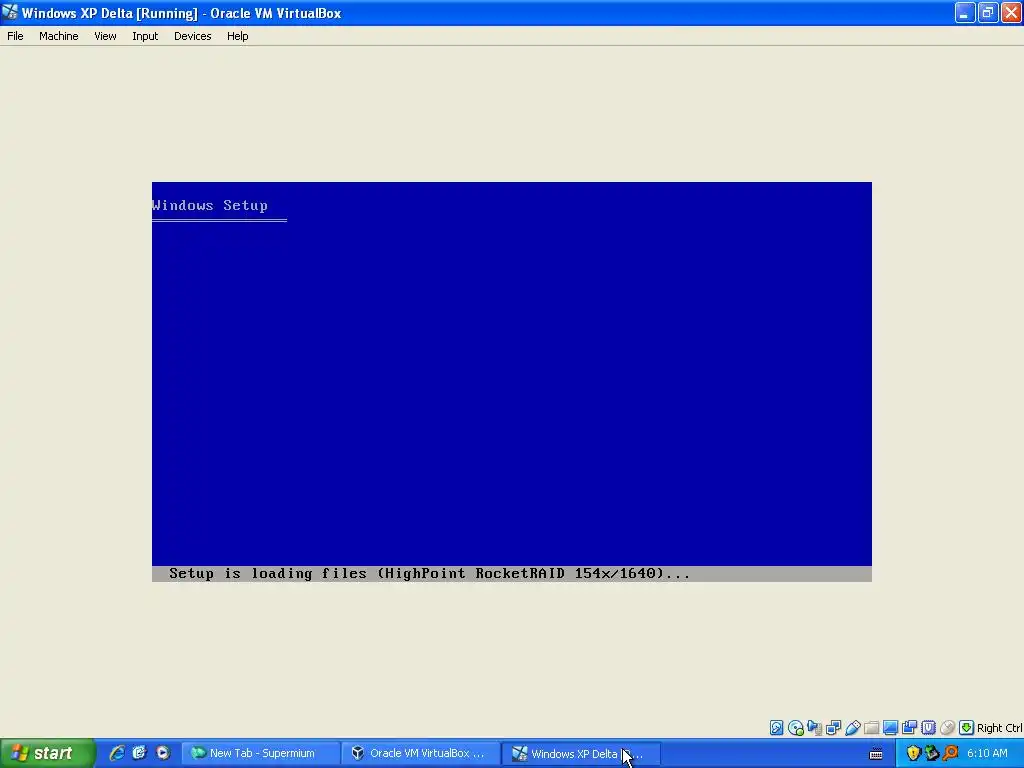
Task: Restore down the VirtualBox VM window
Action: tap(988, 12)
